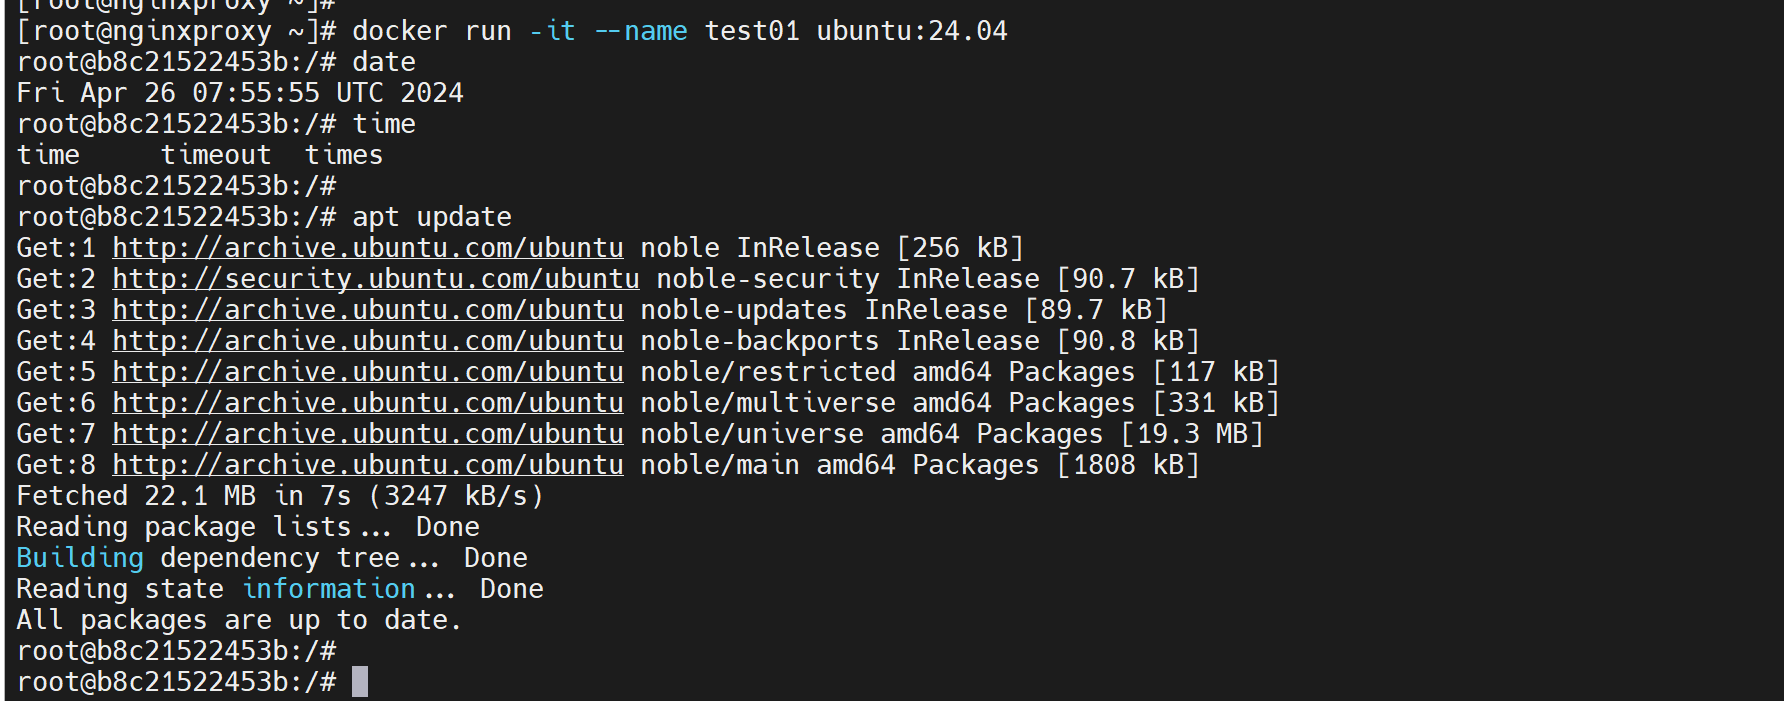
Task: Open the noble/universe archive URL on Get:7
Action: [x=367, y=434]
